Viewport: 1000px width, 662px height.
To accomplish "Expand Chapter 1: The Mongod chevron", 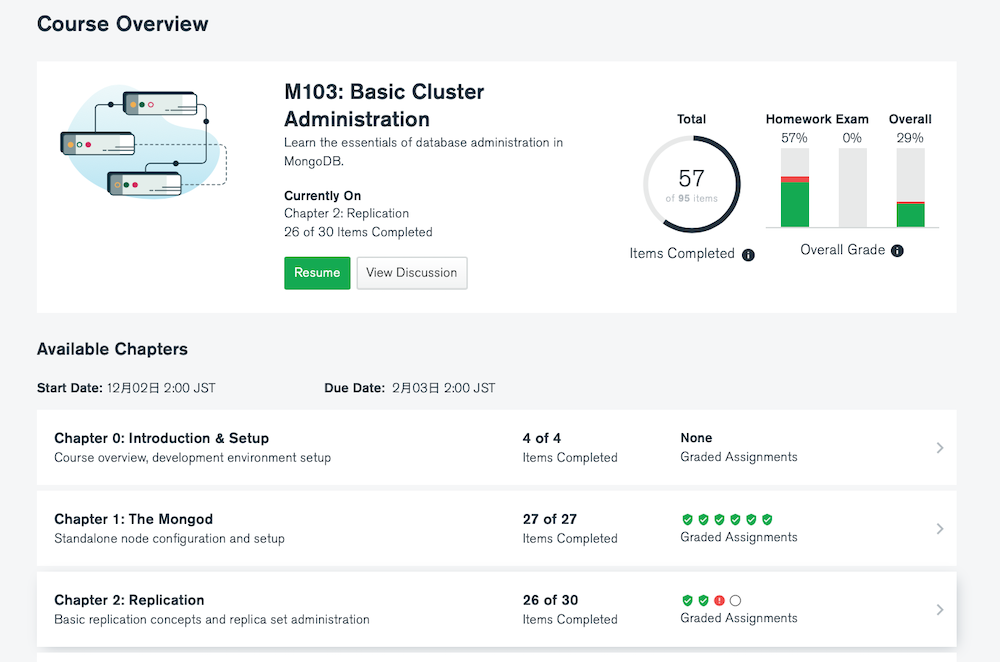I will [940, 529].
